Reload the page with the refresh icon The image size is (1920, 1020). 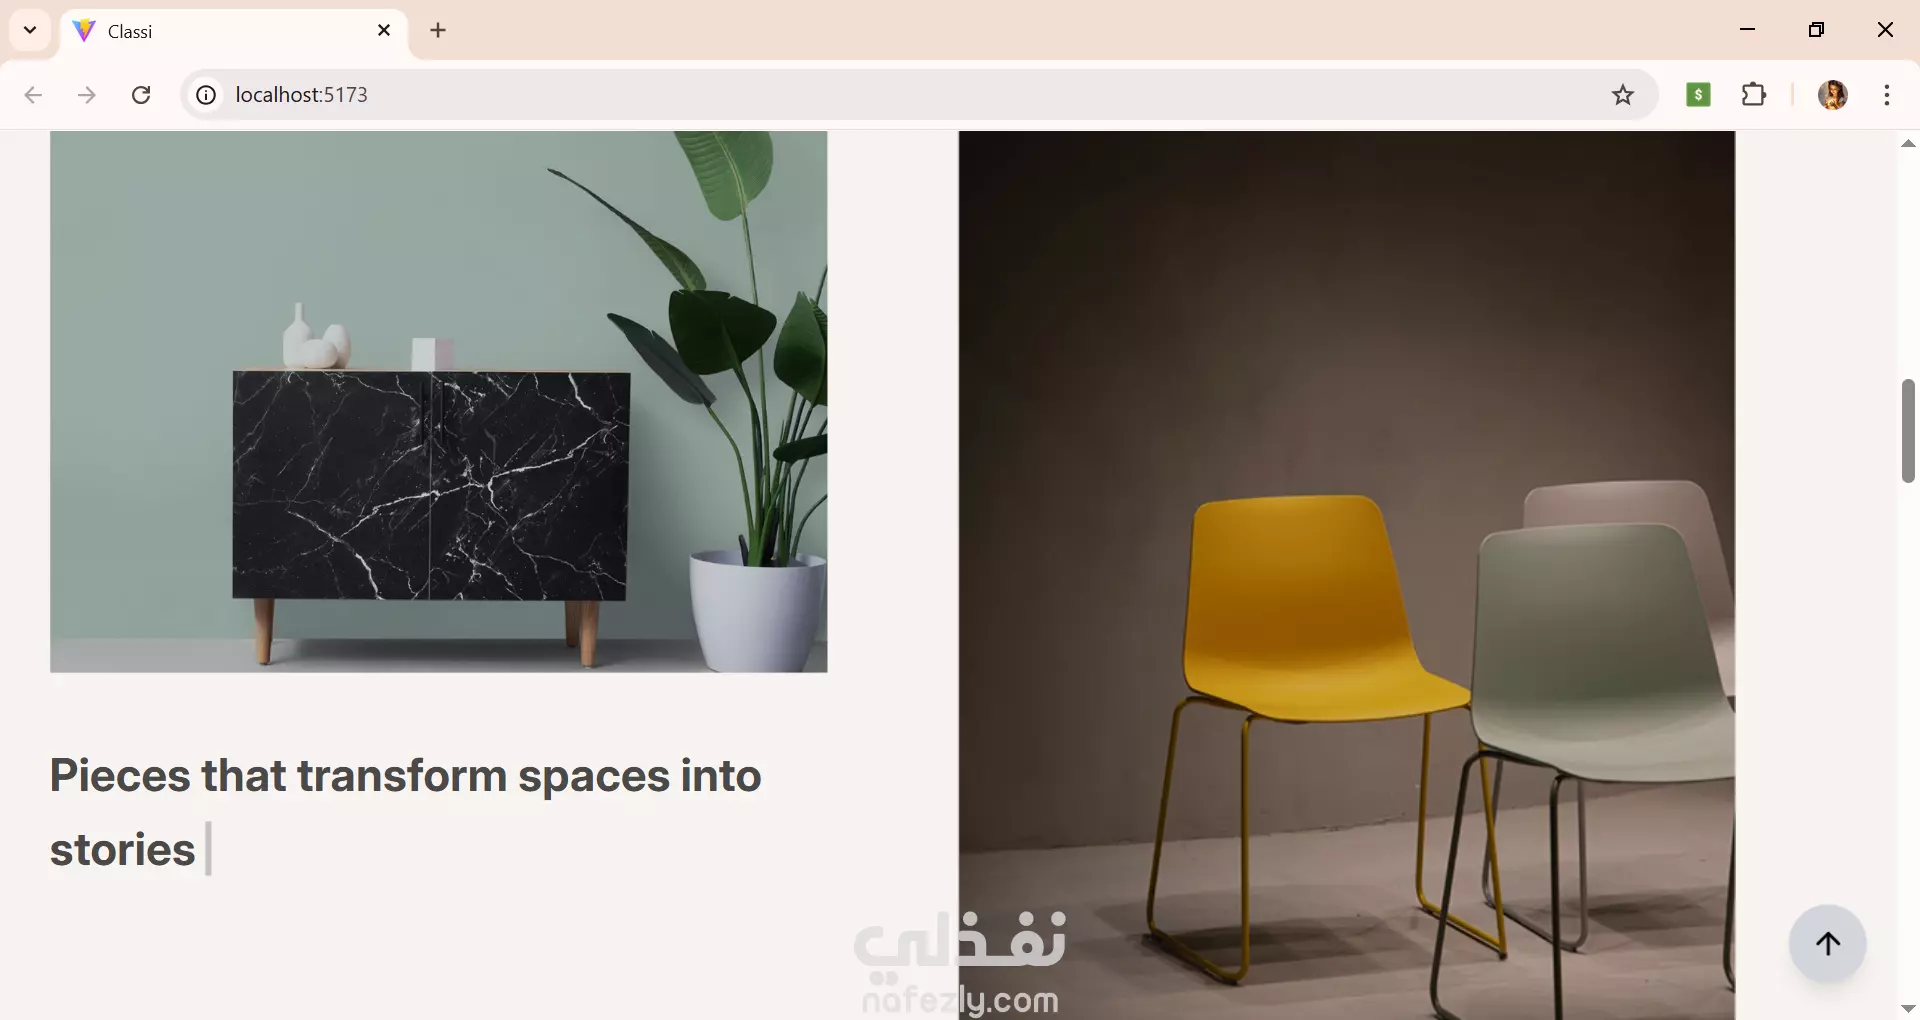[141, 95]
